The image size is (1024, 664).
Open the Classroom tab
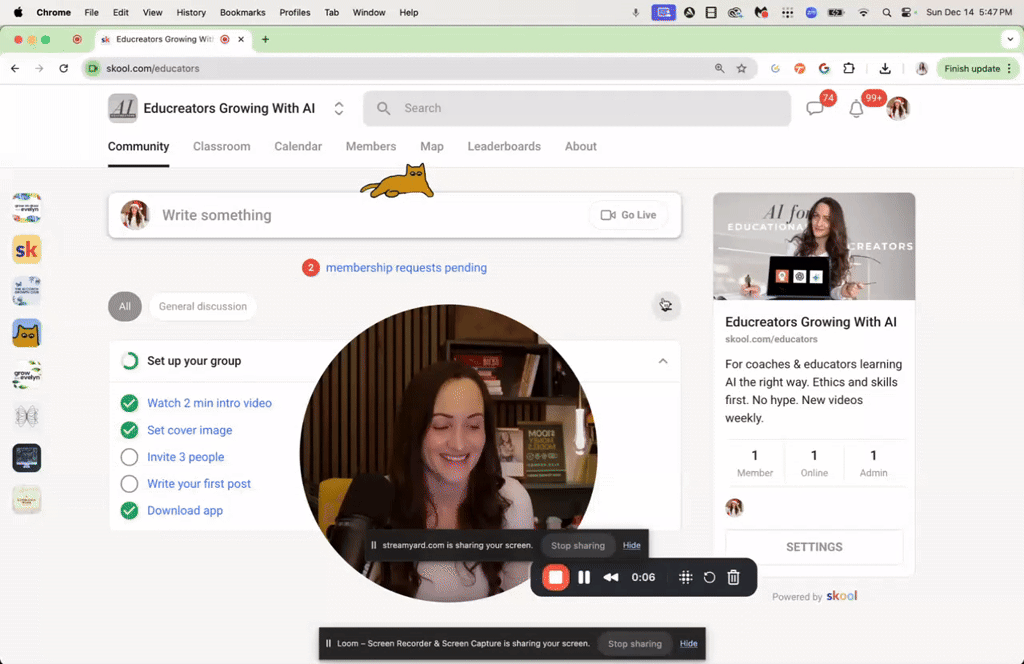[221, 146]
